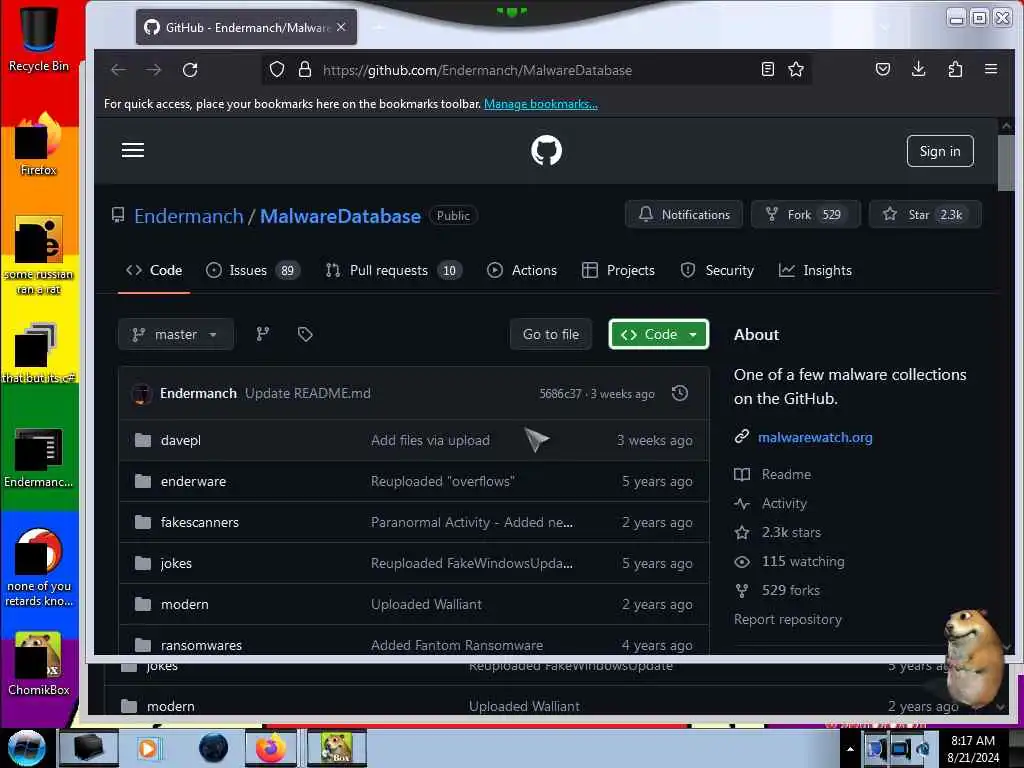Viewport: 1024px width, 768px height.
Task: Click the davepl folder icon
Action: pyautogui.click(x=142, y=440)
